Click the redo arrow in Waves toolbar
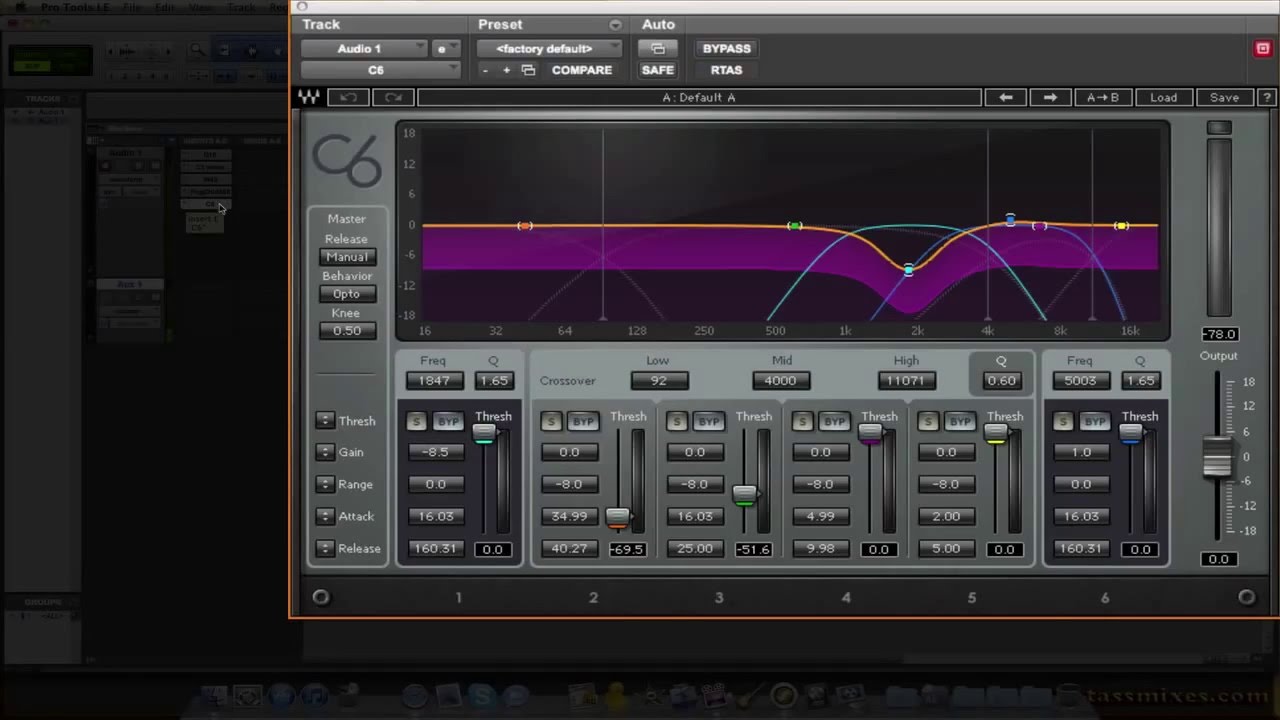 393,97
